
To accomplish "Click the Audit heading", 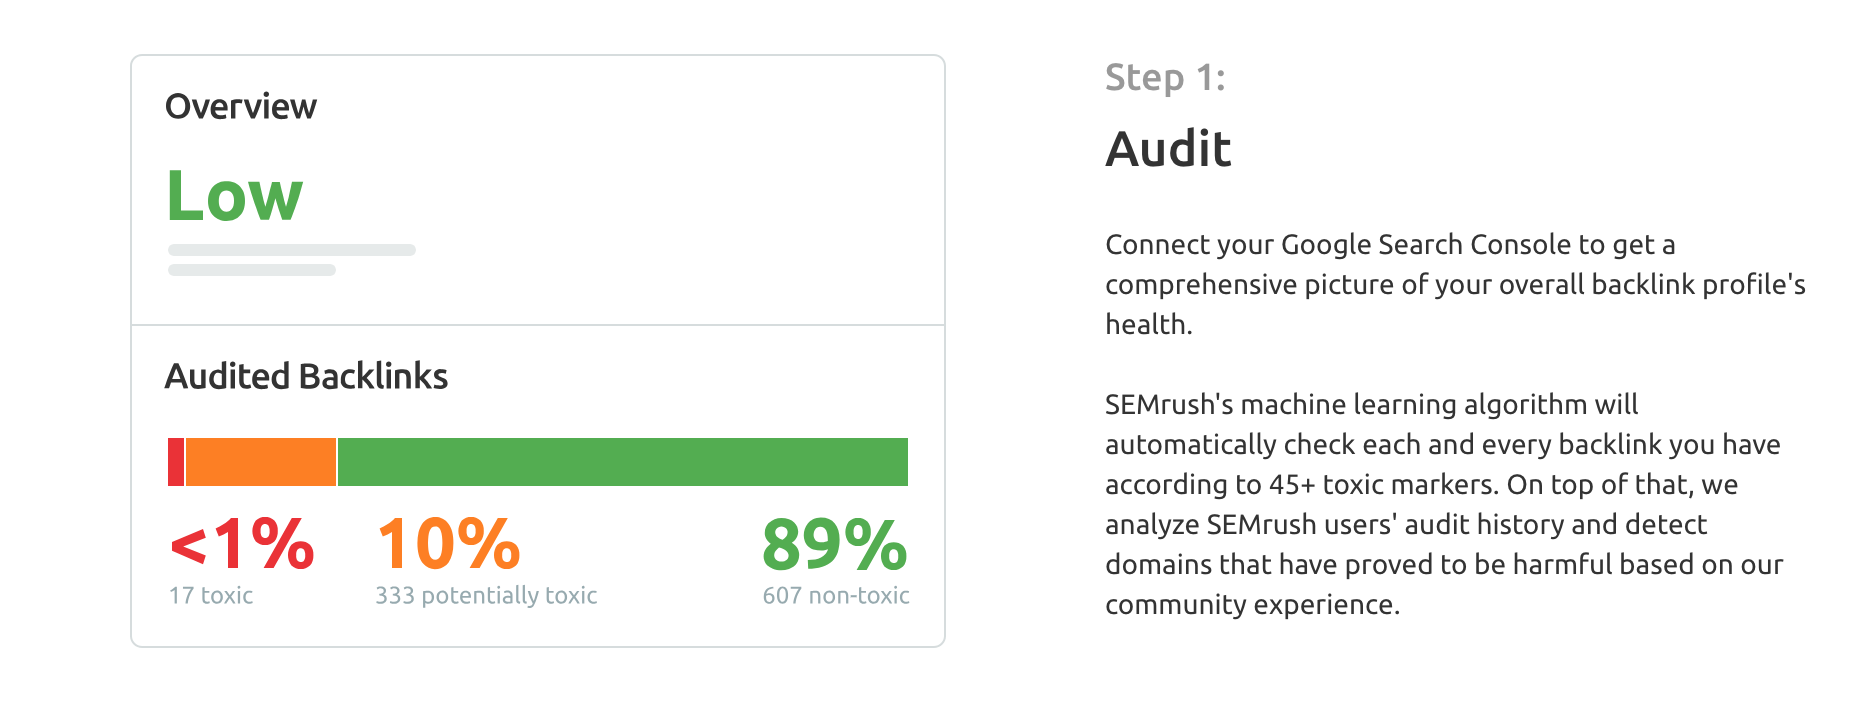I will (1168, 149).
